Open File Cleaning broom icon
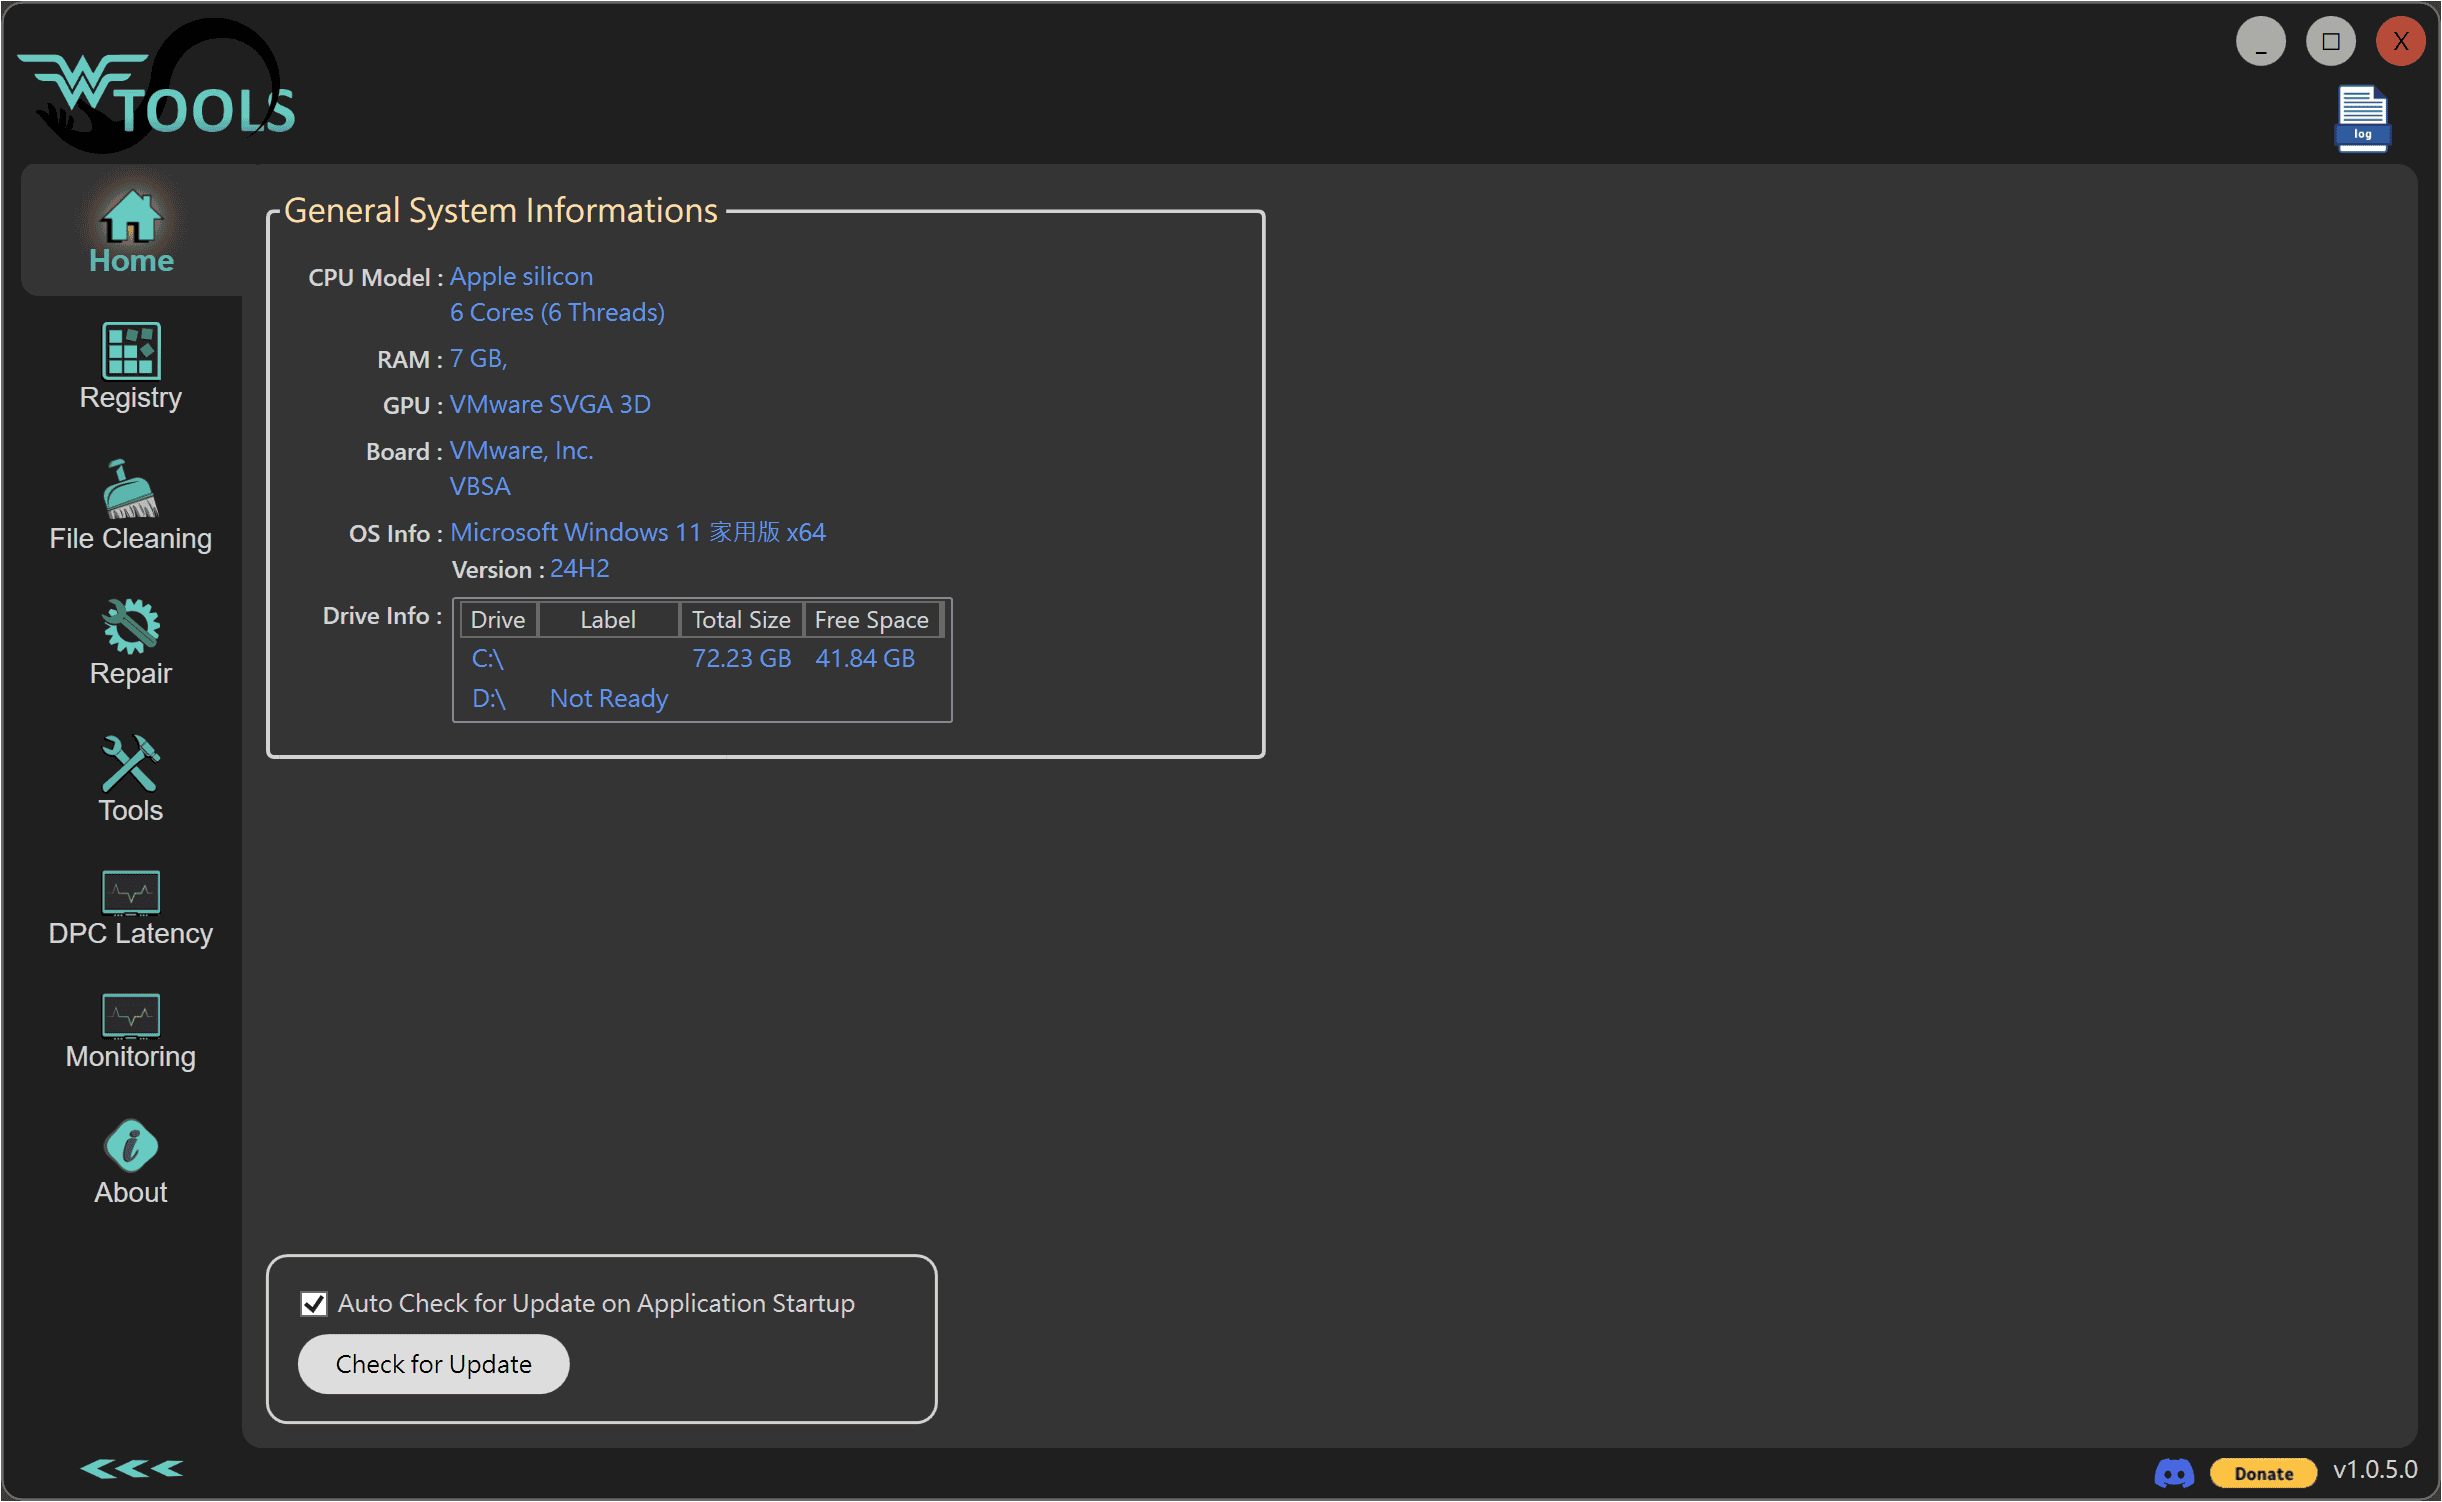 [x=131, y=490]
